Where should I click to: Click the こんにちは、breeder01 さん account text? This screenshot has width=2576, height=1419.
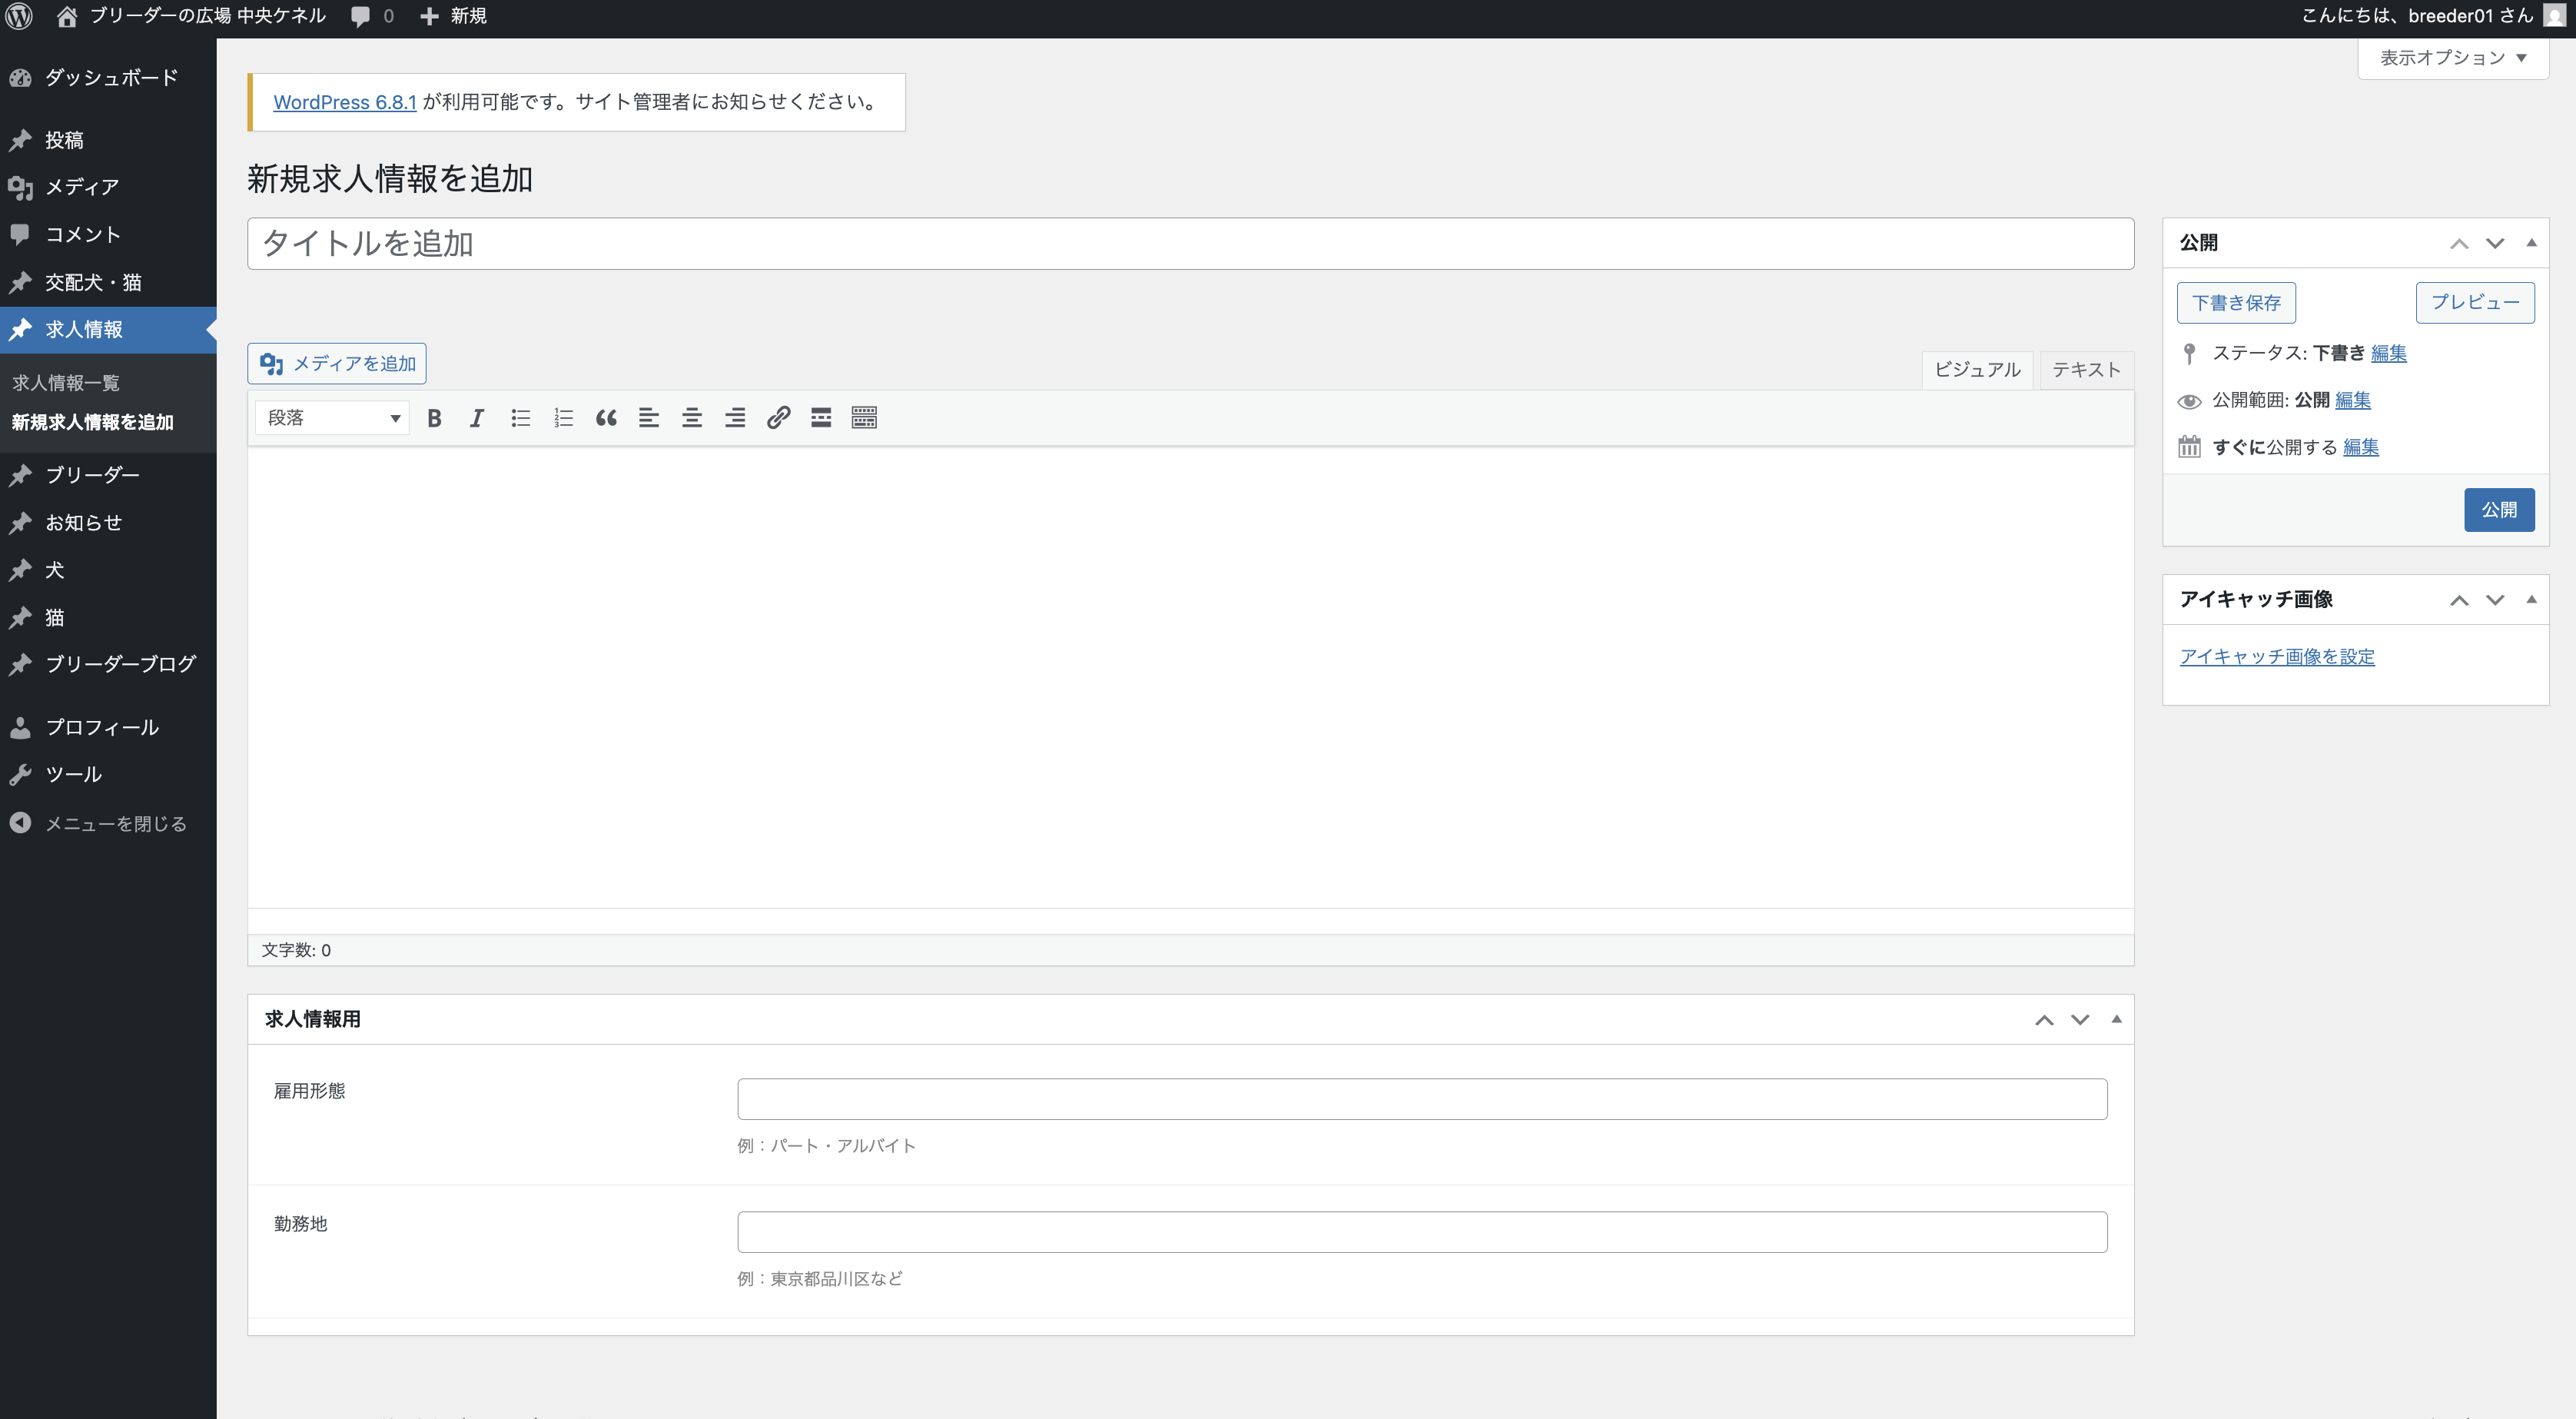click(2416, 16)
